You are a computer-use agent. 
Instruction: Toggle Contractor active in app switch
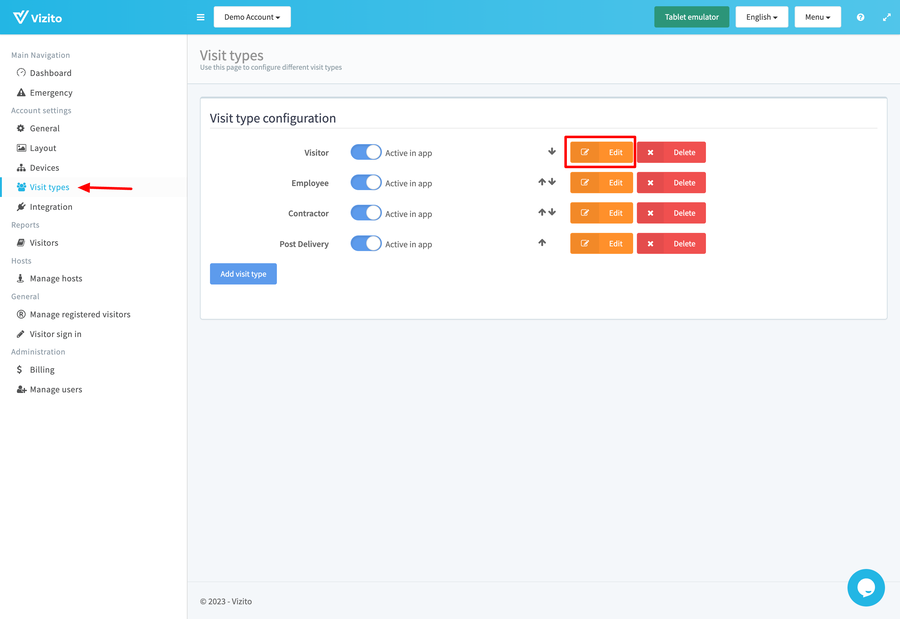tap(366, 213)
